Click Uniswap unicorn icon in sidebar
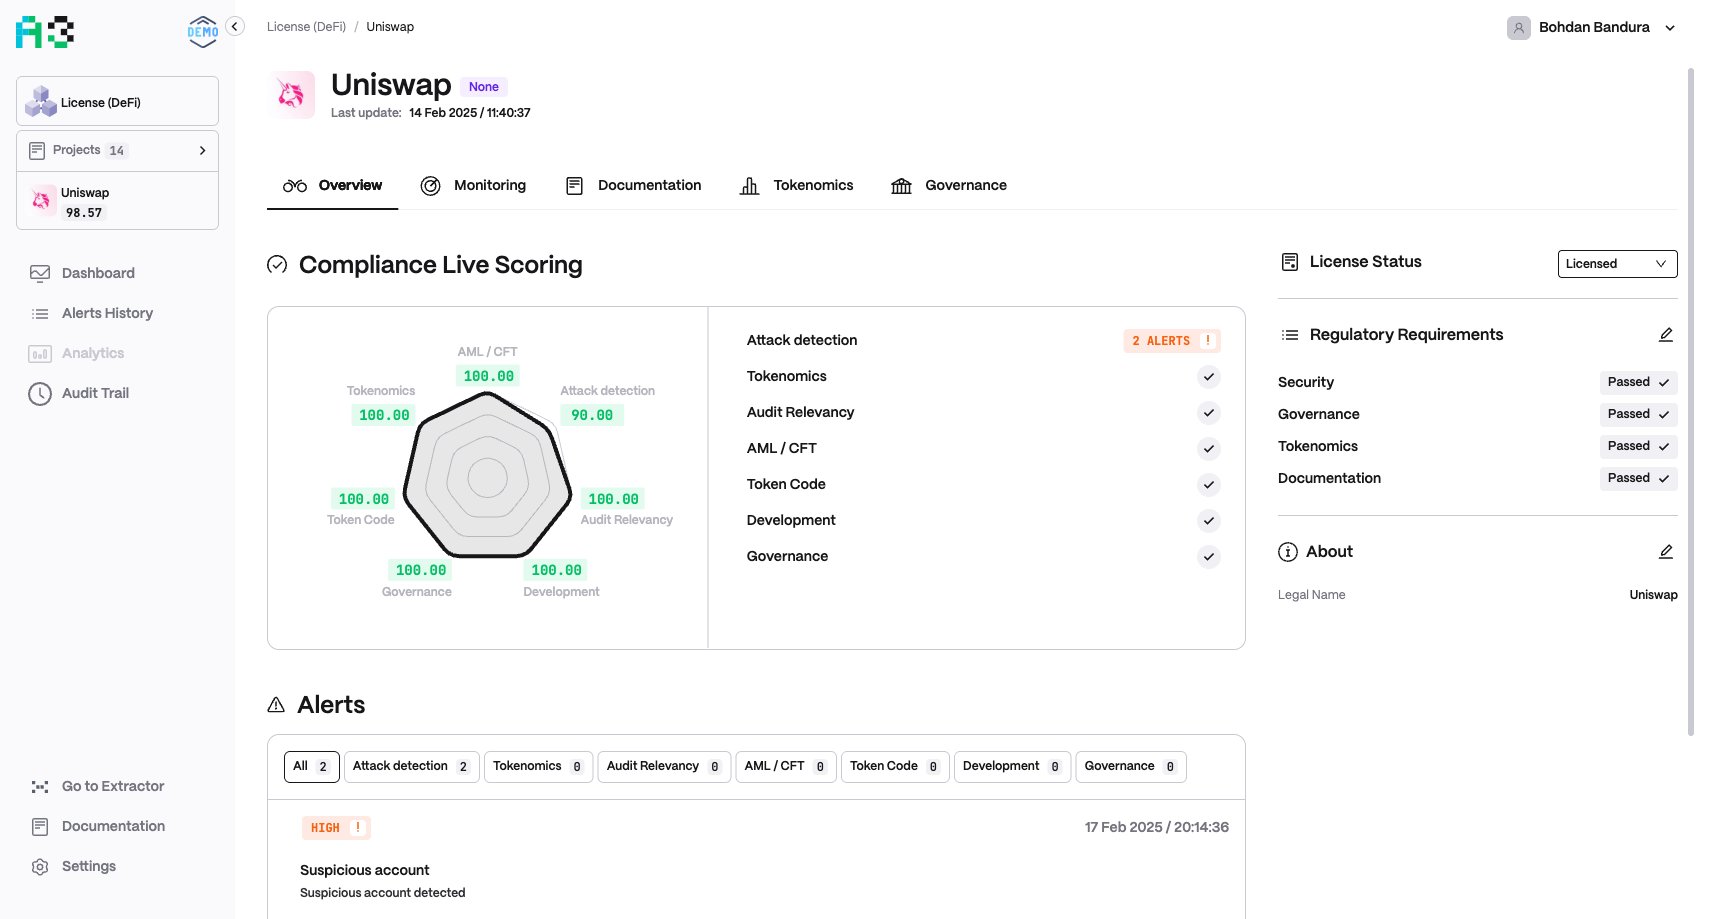 41,200
